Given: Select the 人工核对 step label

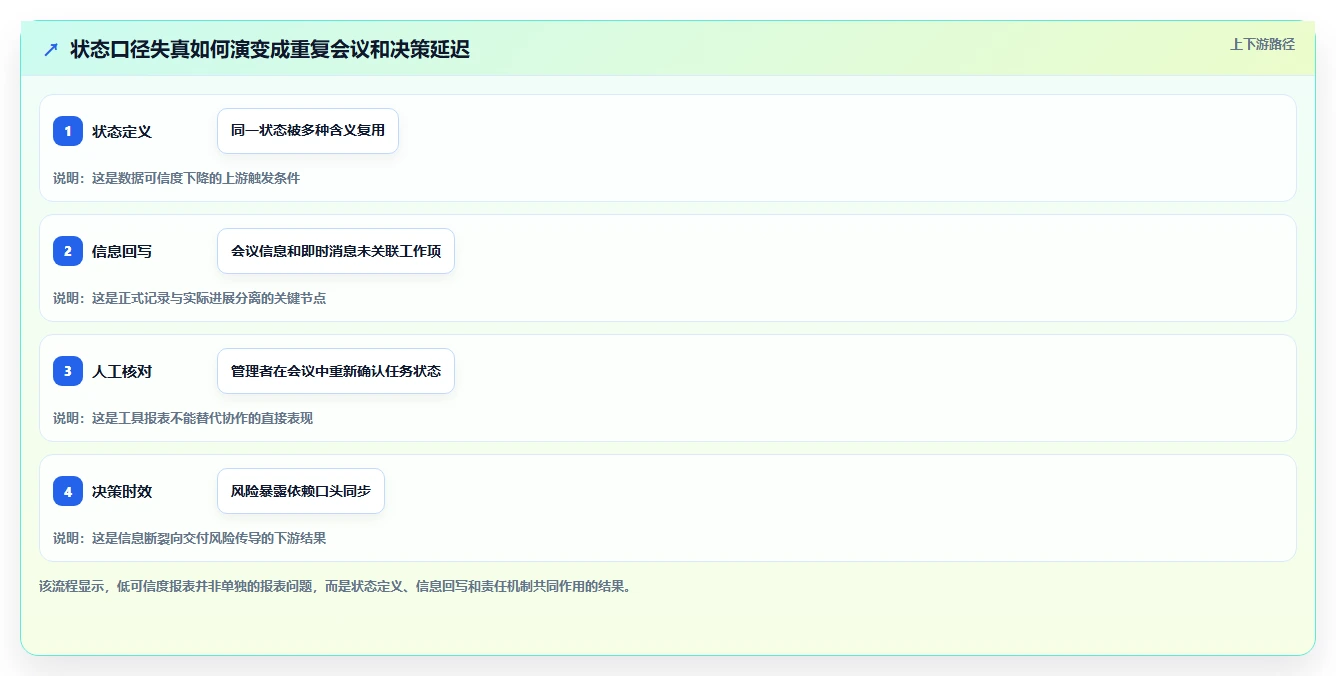Looking at the screenshot, I should coord(122,371).
